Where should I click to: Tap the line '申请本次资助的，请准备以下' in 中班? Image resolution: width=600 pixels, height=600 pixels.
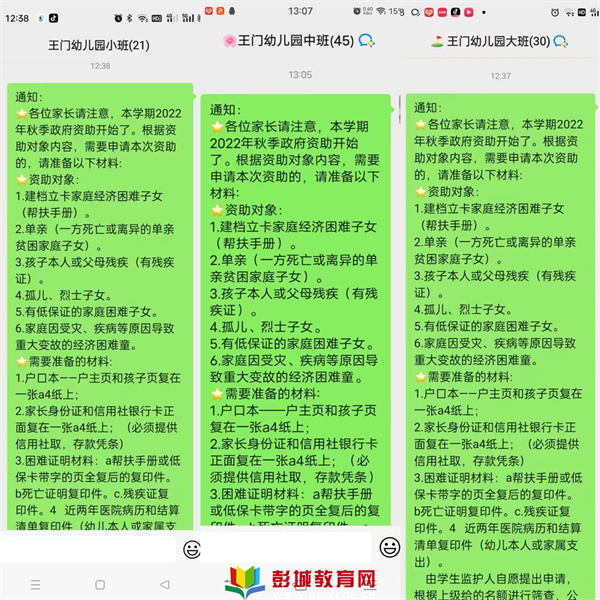tap(295, 176)
